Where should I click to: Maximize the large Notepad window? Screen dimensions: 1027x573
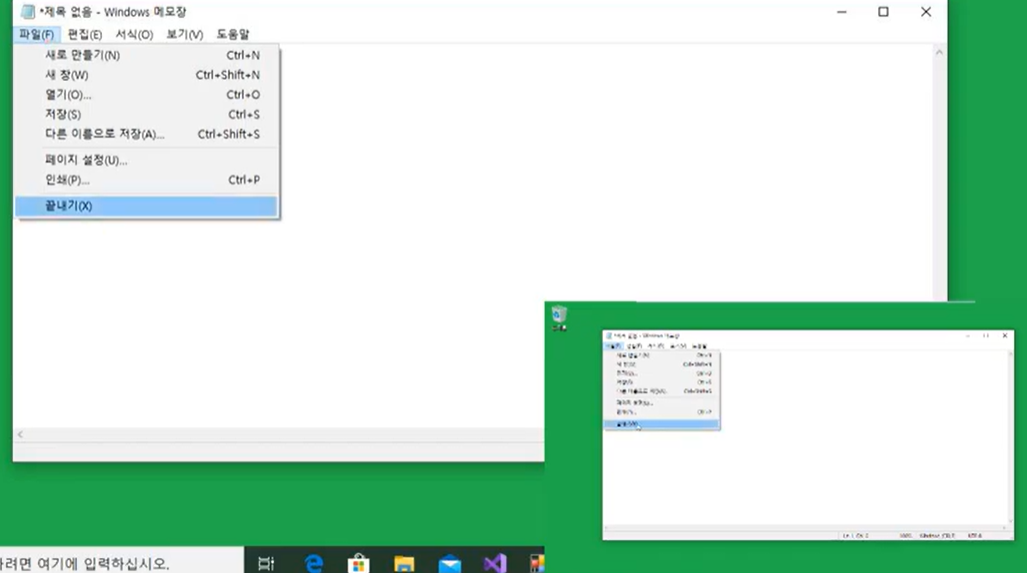tap(884, 12)
